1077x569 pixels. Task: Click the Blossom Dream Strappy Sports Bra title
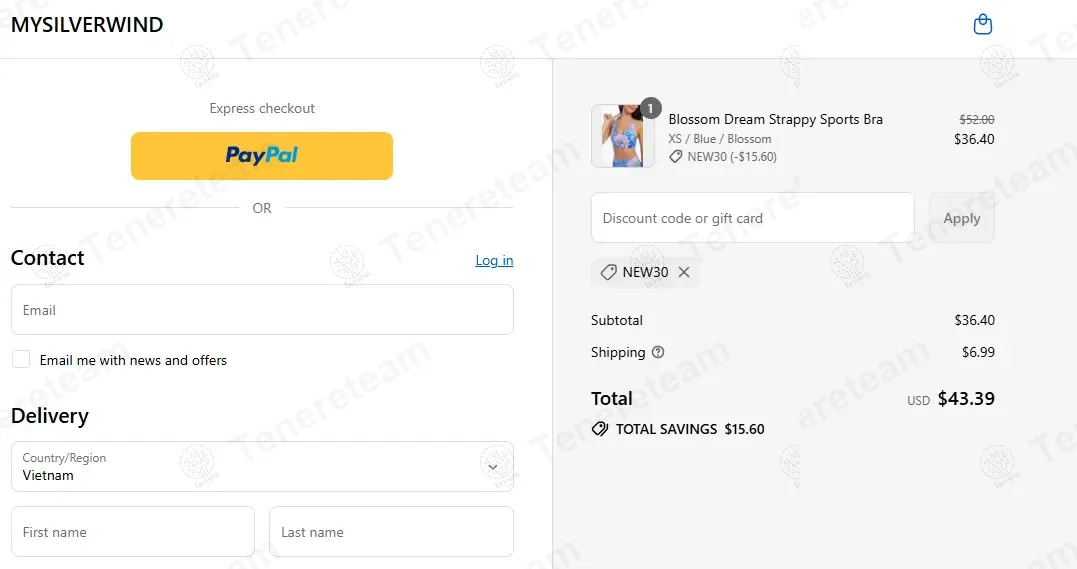pyautogui.click(x=775, y=120)
